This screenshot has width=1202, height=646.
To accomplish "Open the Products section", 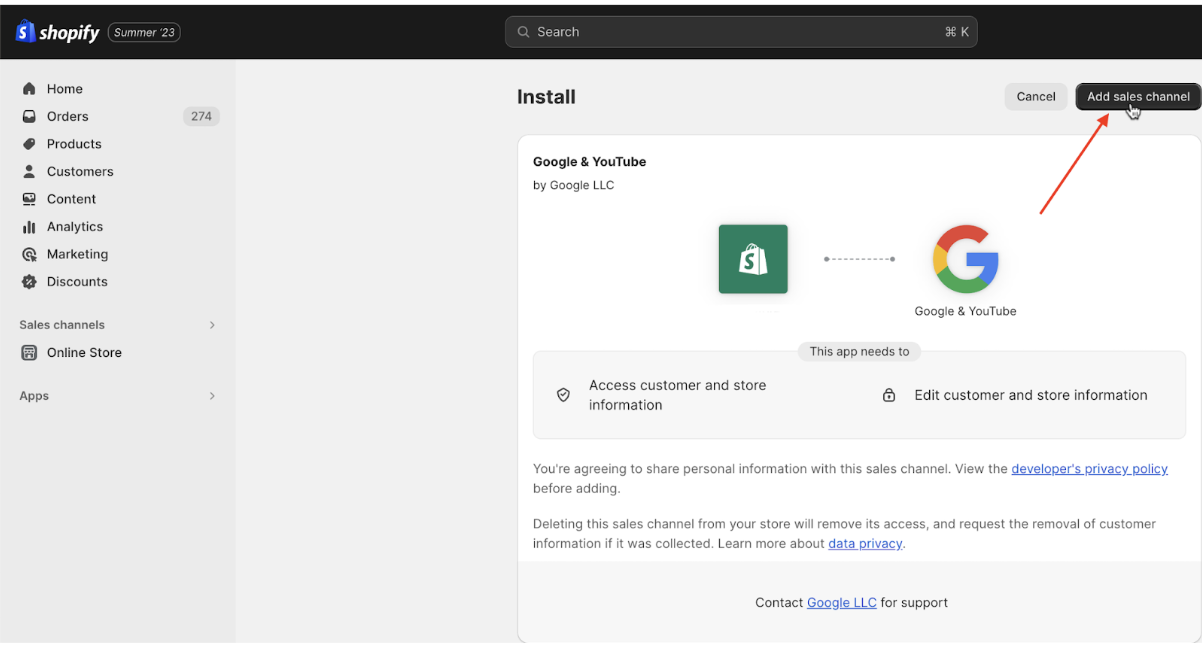I will point(74,144).
